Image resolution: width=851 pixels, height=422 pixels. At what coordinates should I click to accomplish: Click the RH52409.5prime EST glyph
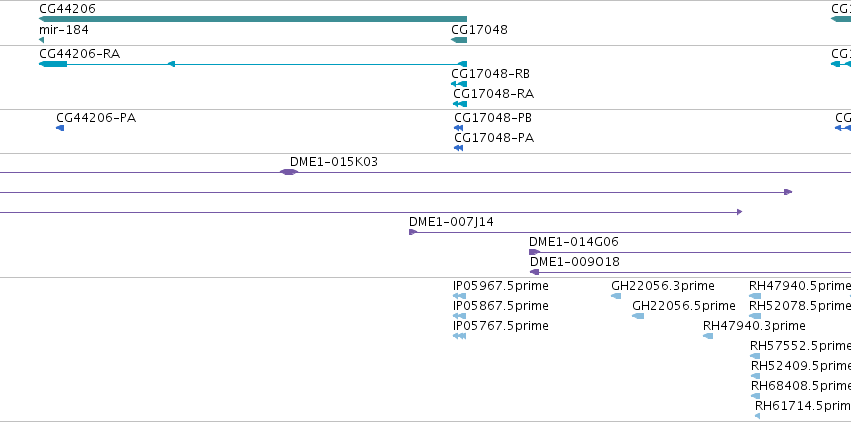tap(755, 376)
